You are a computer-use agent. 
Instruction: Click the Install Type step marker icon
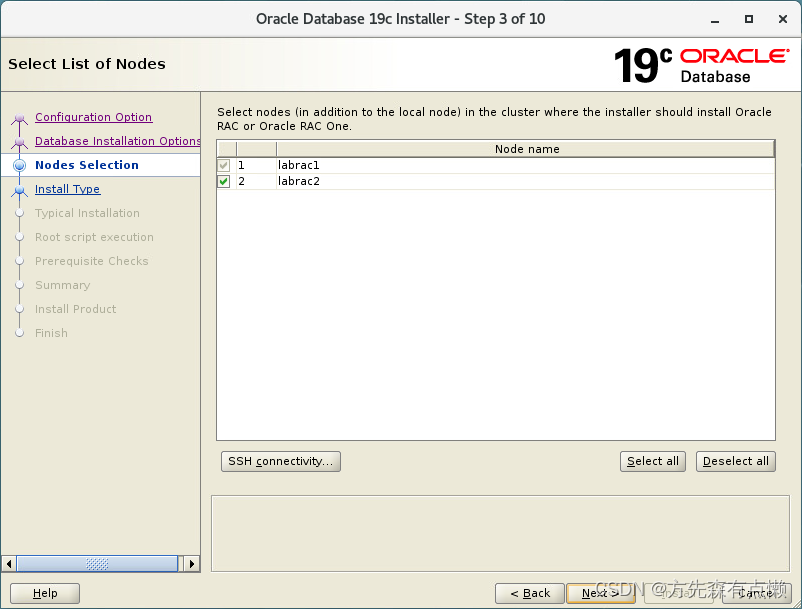[19, 191]
